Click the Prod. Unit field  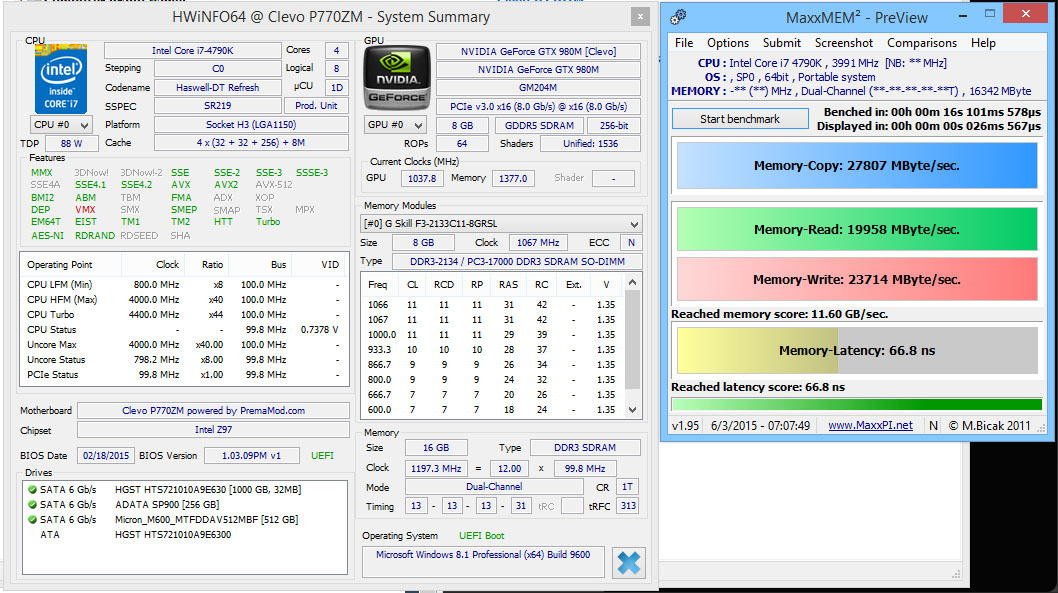click(x=316, y=106)
